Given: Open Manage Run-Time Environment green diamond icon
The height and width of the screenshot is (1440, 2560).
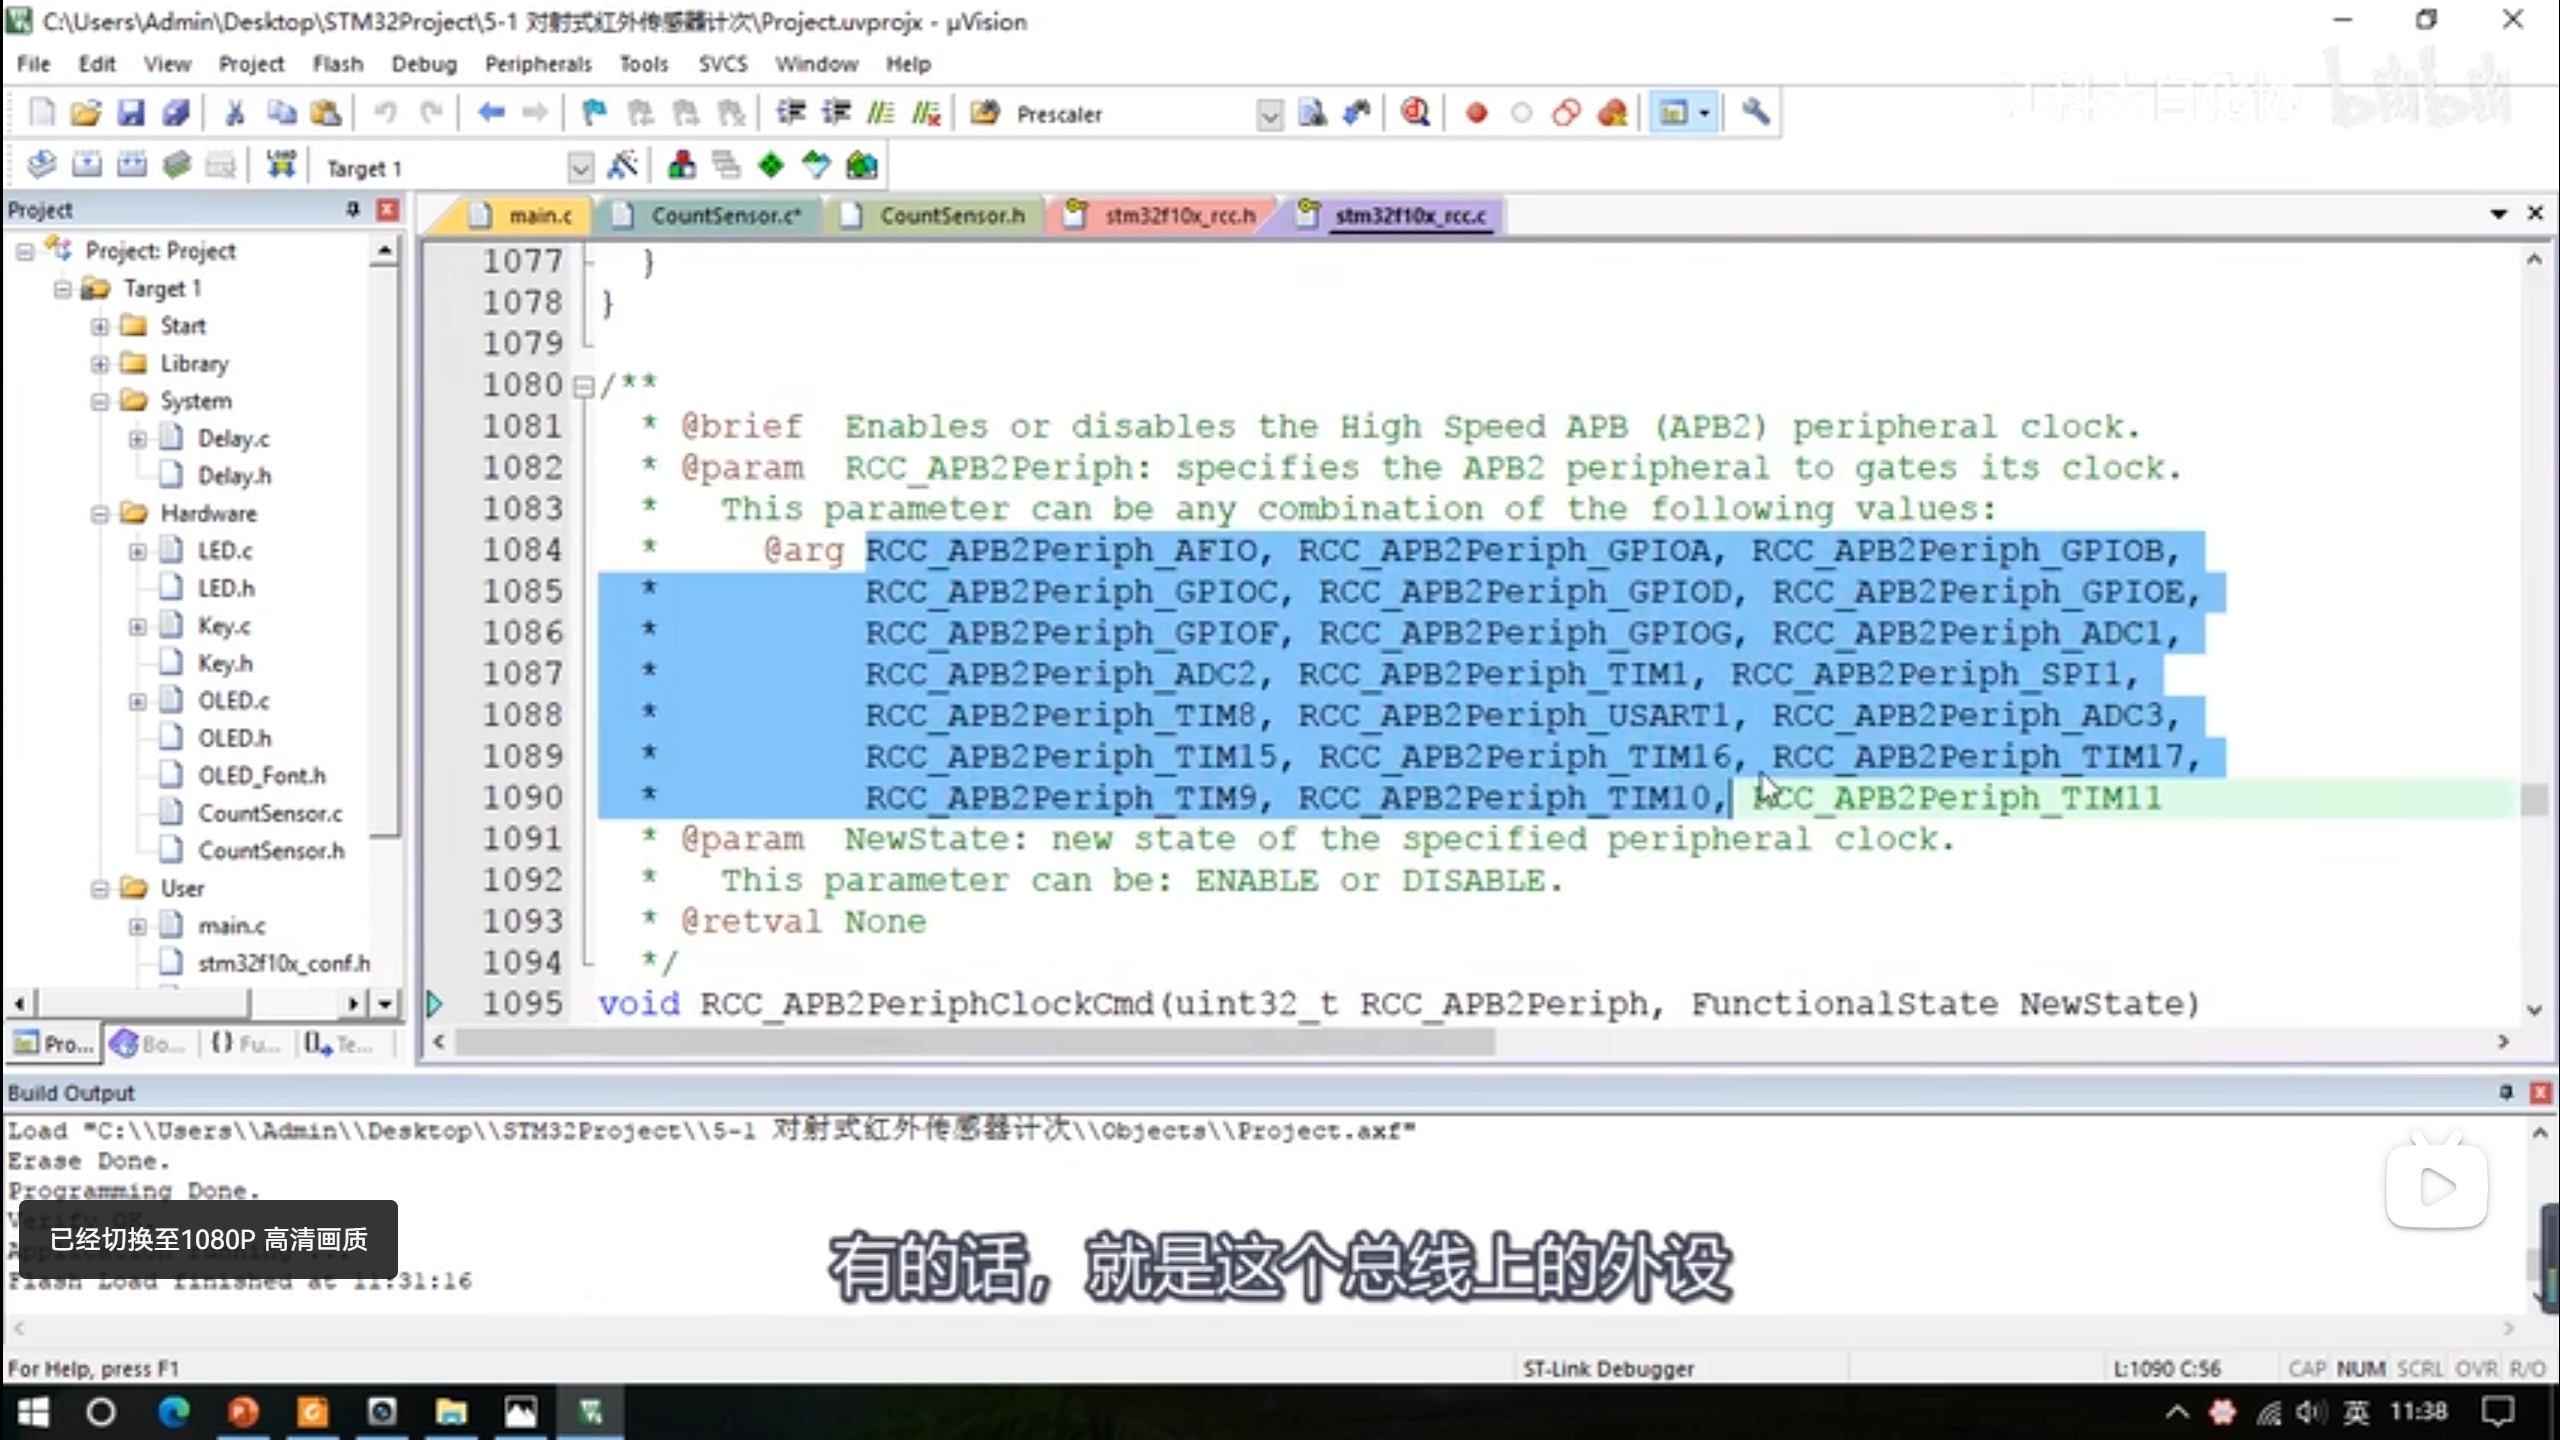Looking at the screenshot, I should coord(770,165).
